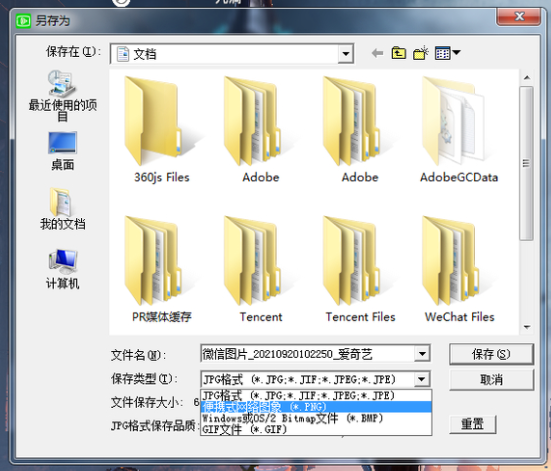Click the 保存(S) button

click(491, 354)
